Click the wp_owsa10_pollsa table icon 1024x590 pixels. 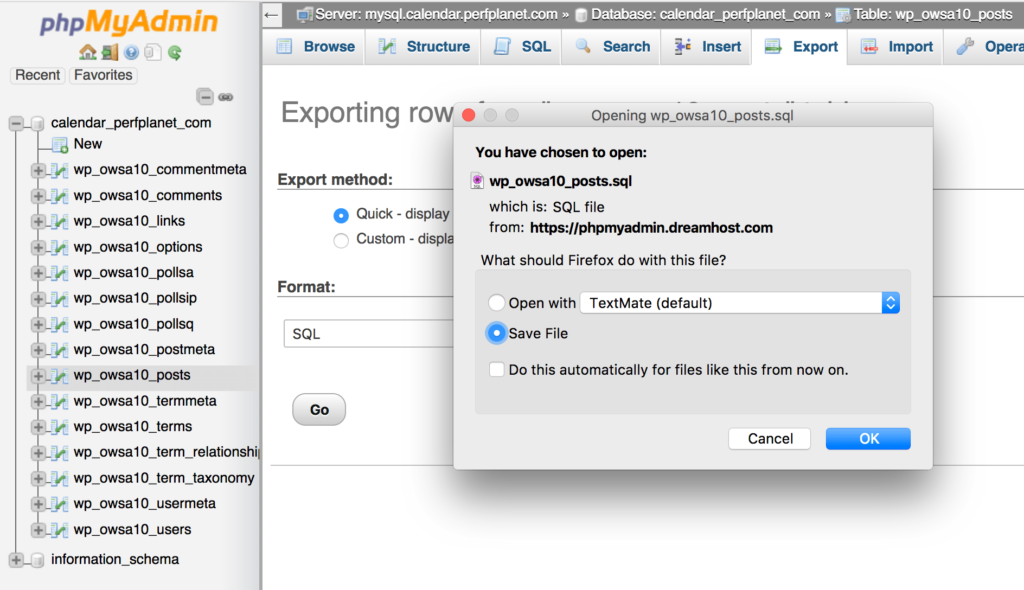(59, 272)
